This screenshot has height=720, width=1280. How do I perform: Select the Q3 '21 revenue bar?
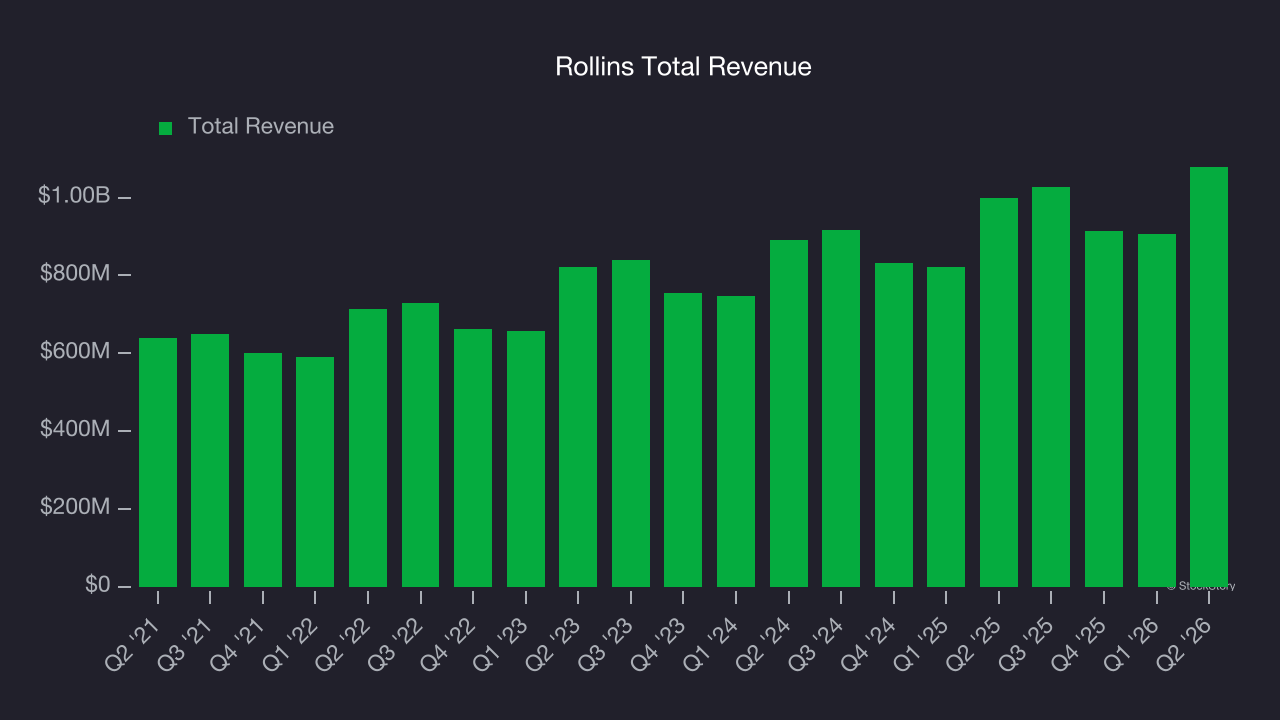pos(210,460)
